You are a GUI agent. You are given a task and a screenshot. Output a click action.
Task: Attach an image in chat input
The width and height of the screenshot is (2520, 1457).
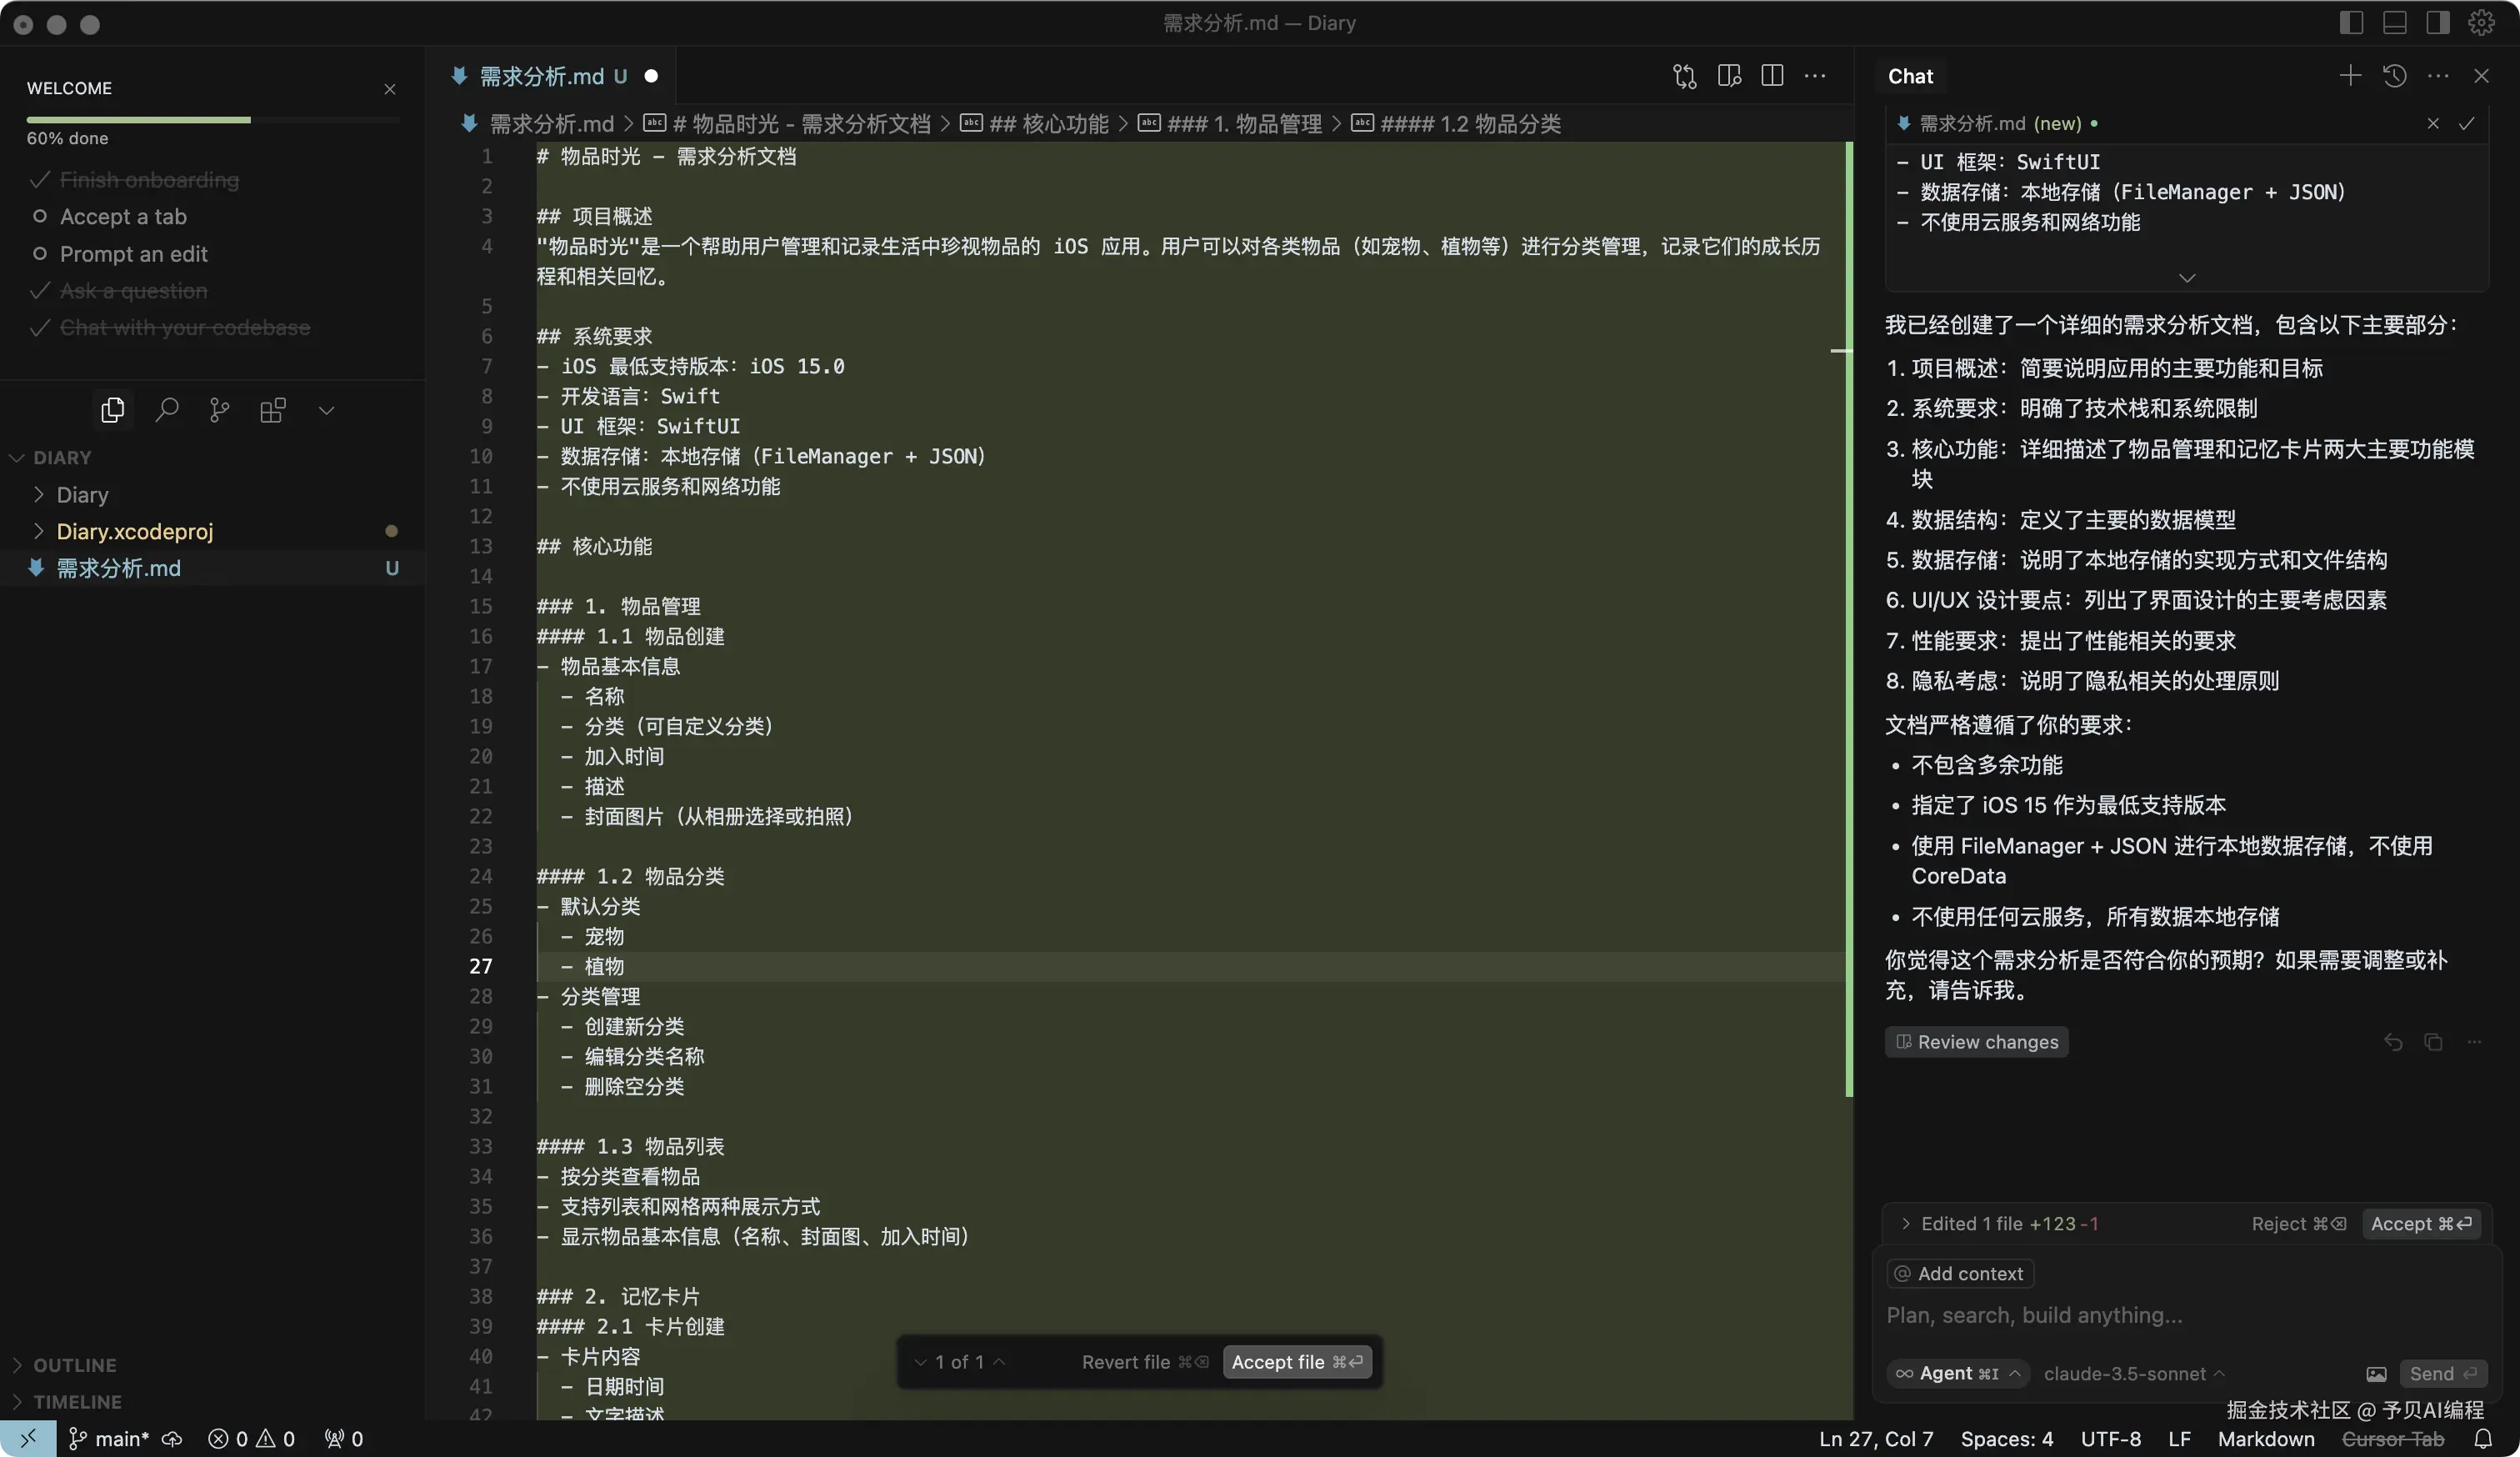(2376, 1374)
